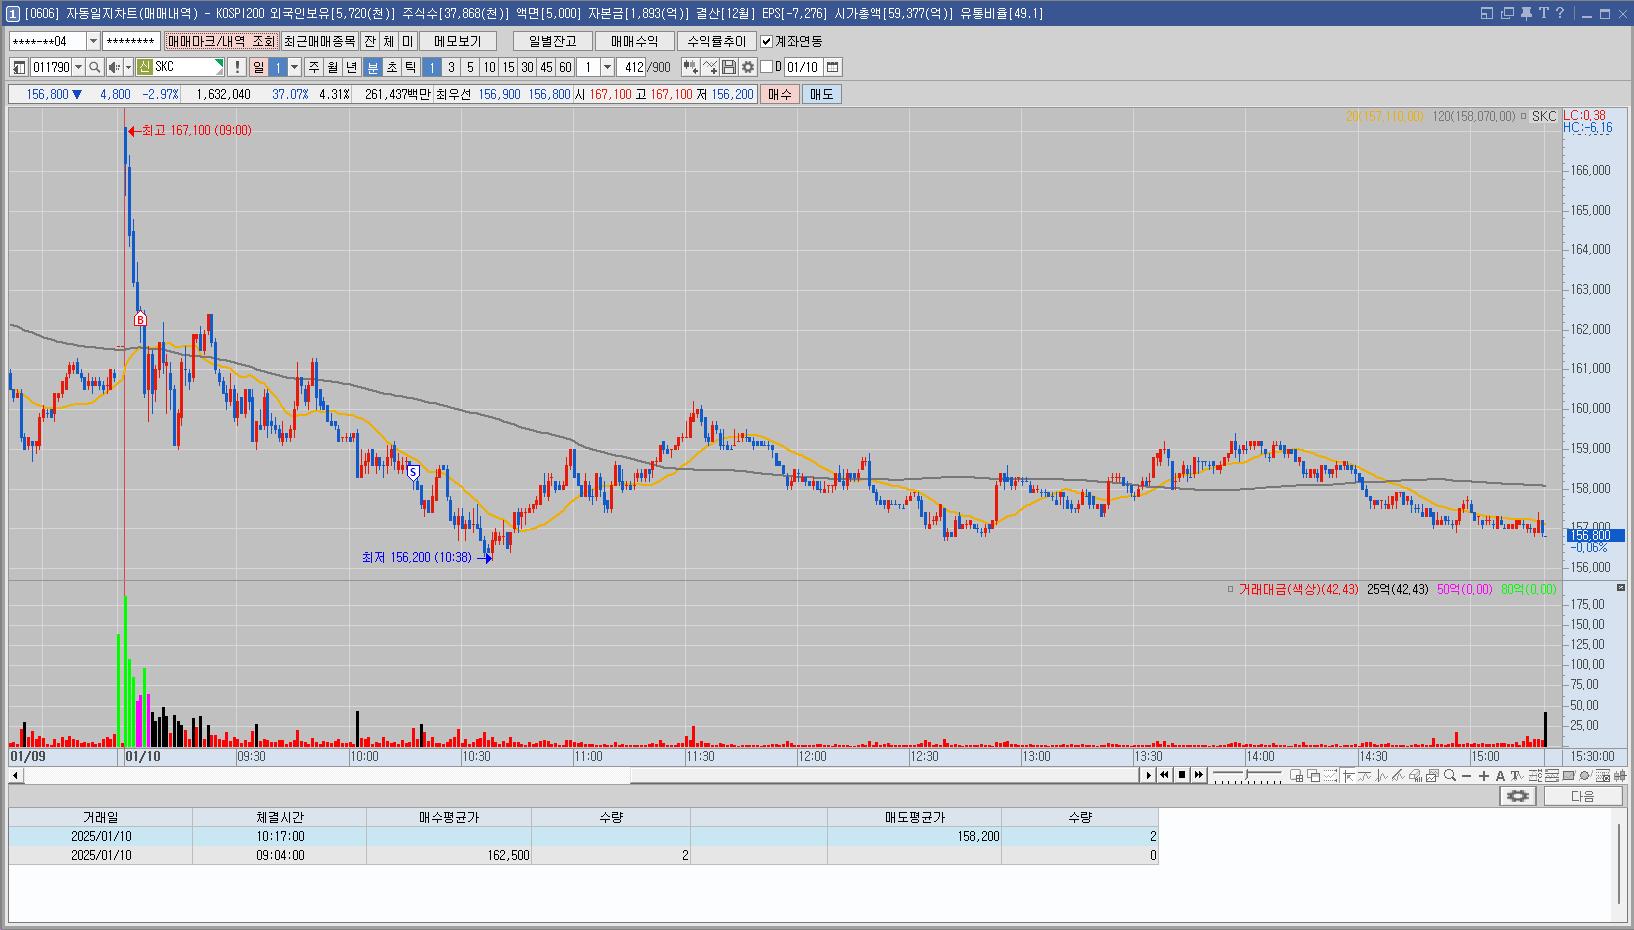Open the account number dropdown
This screenshot has height=930, width=1634.
(x=94, y=41)
